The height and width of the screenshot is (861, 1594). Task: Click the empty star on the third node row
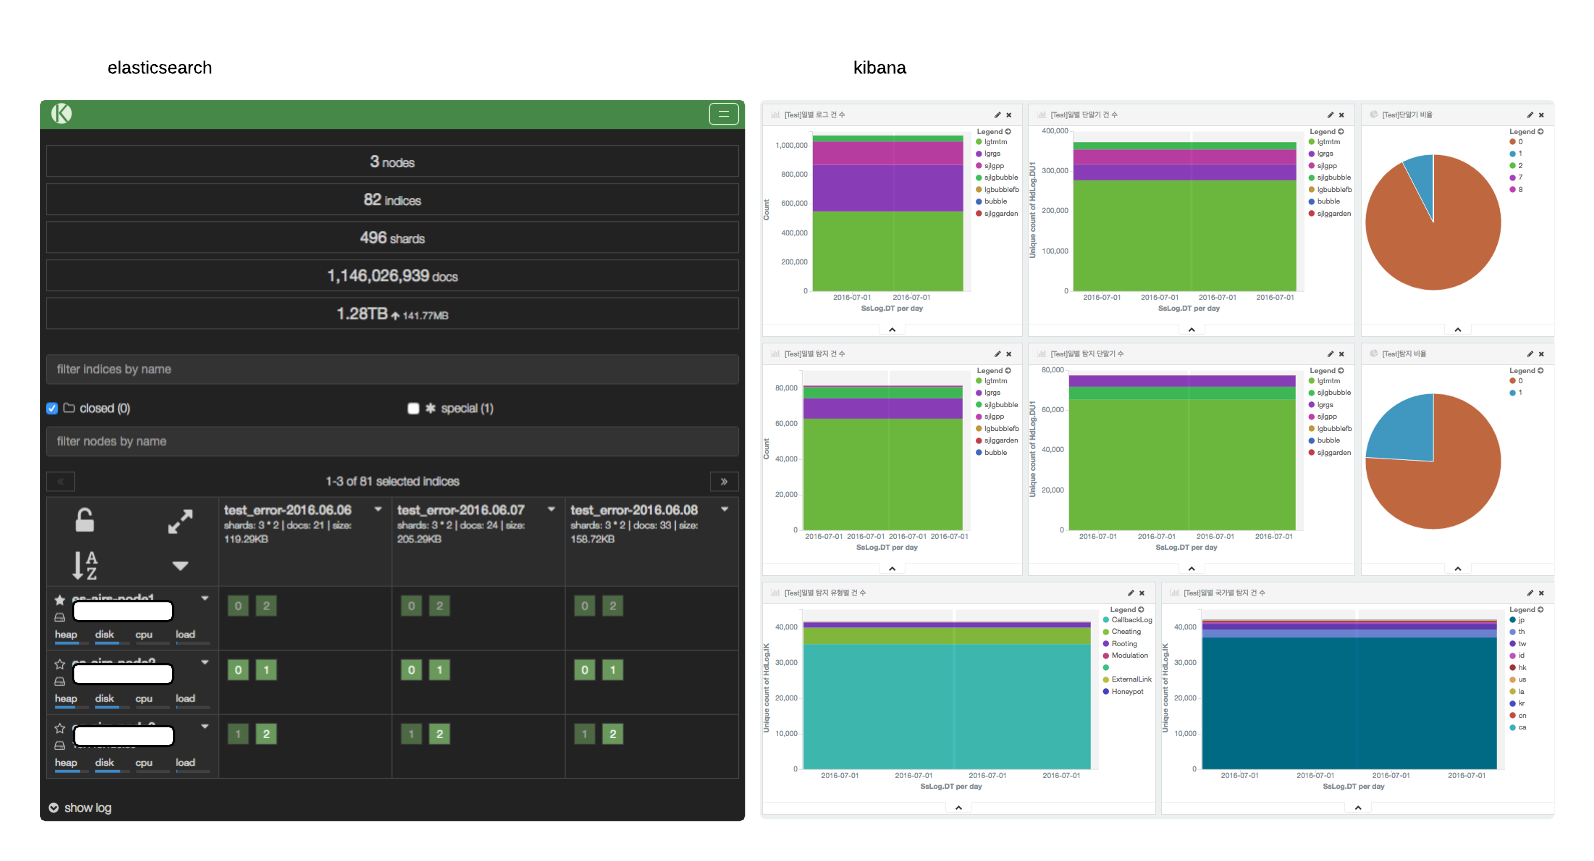point(60,728)
